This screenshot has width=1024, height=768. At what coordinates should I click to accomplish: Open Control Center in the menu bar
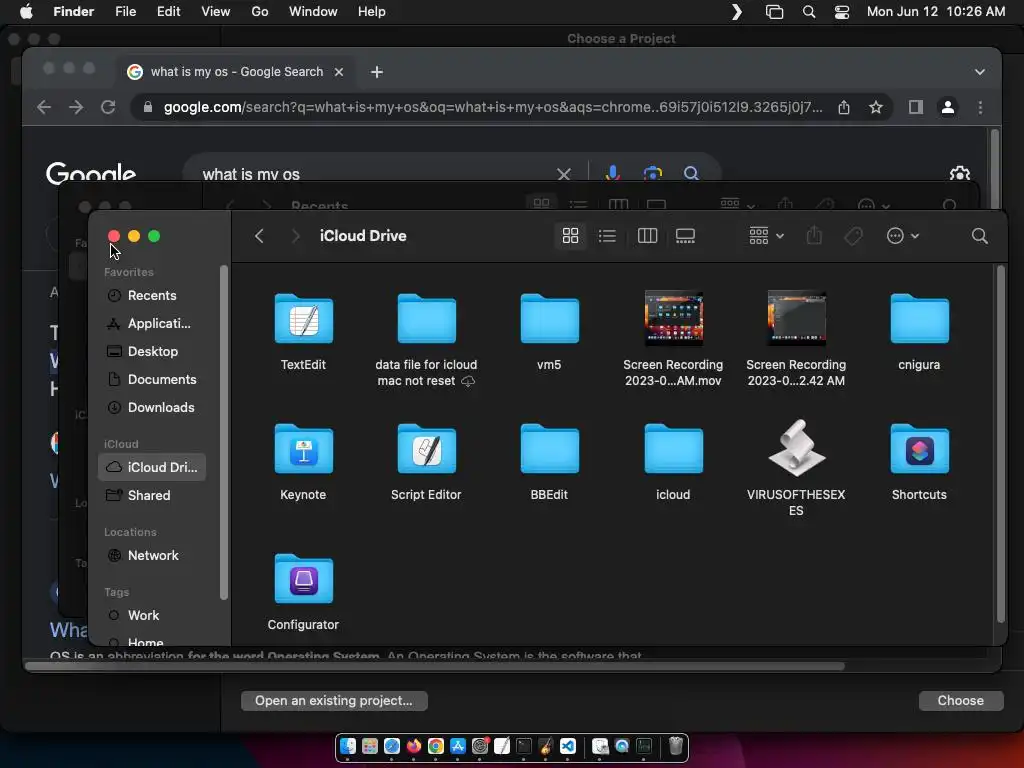[x=842, y=12]
